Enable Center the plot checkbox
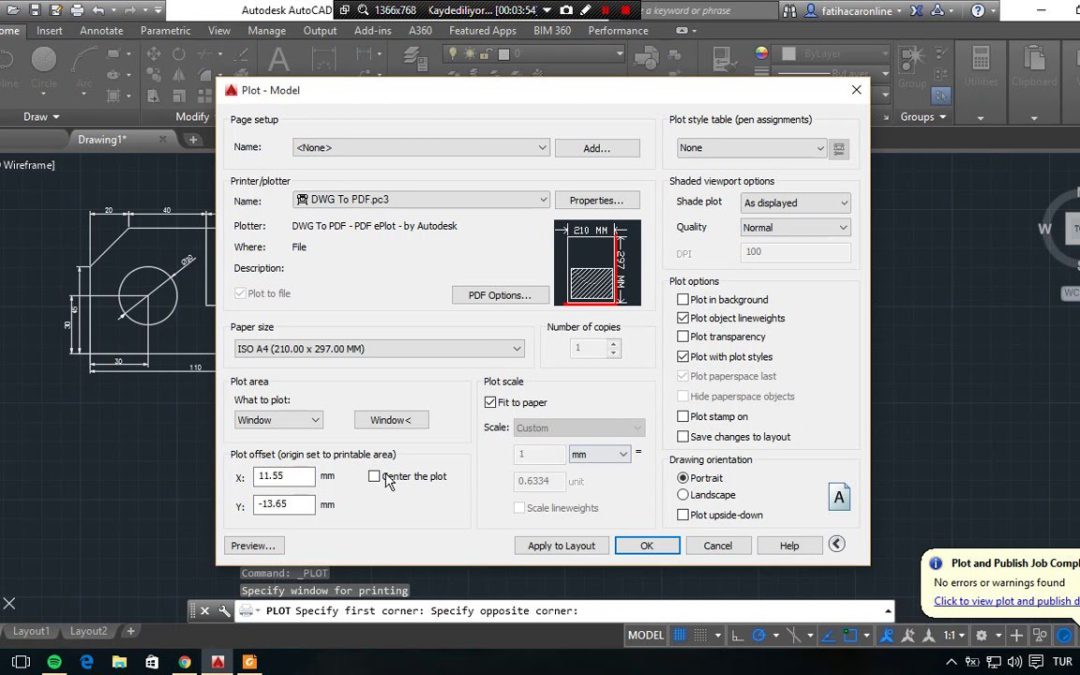 (x=374, y=476)
